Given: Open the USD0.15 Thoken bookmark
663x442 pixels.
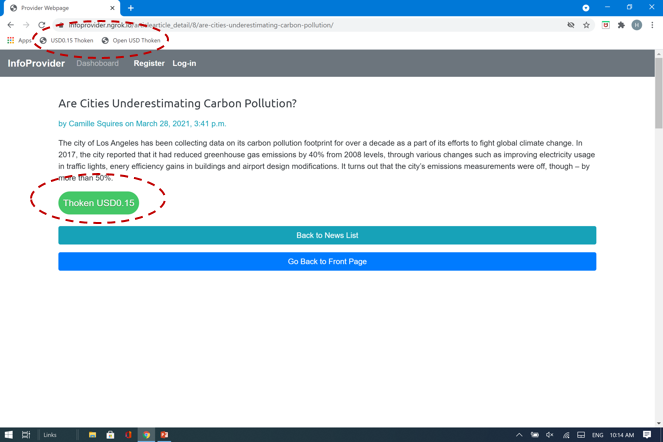Looking at the screenshot, I should point(67,41).
